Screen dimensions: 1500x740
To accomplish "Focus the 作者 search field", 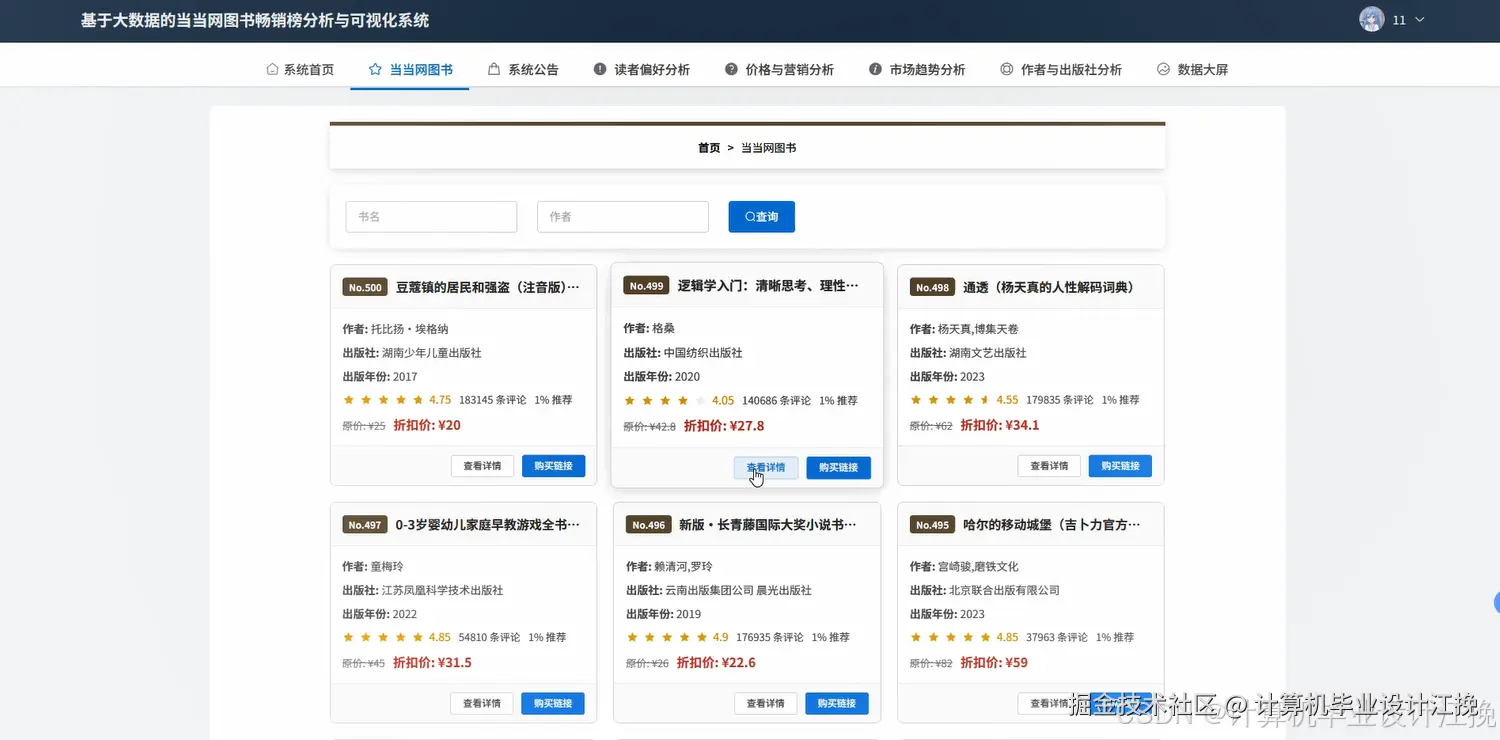I will pyautogui.click(x=623, y=217).
